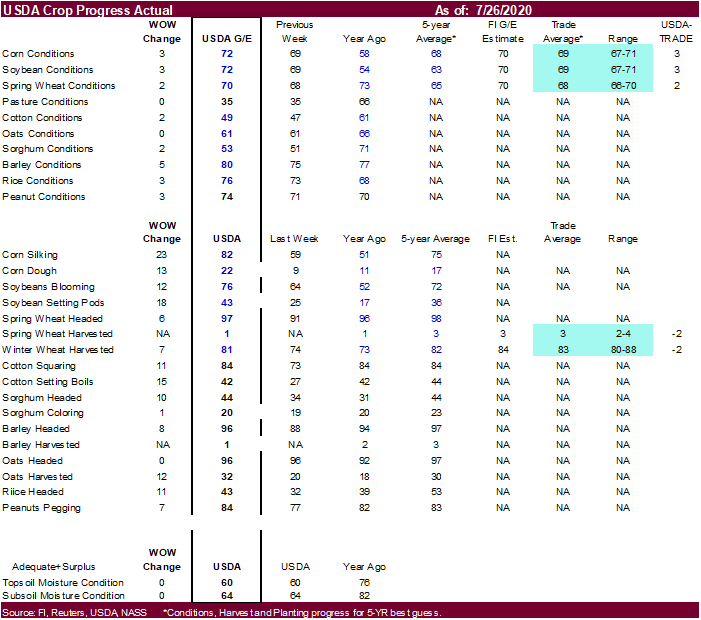This screenshot has height=620, width=701.
Task: Click the 'Peanut Conditions' row label
Action: pos(43,197)
